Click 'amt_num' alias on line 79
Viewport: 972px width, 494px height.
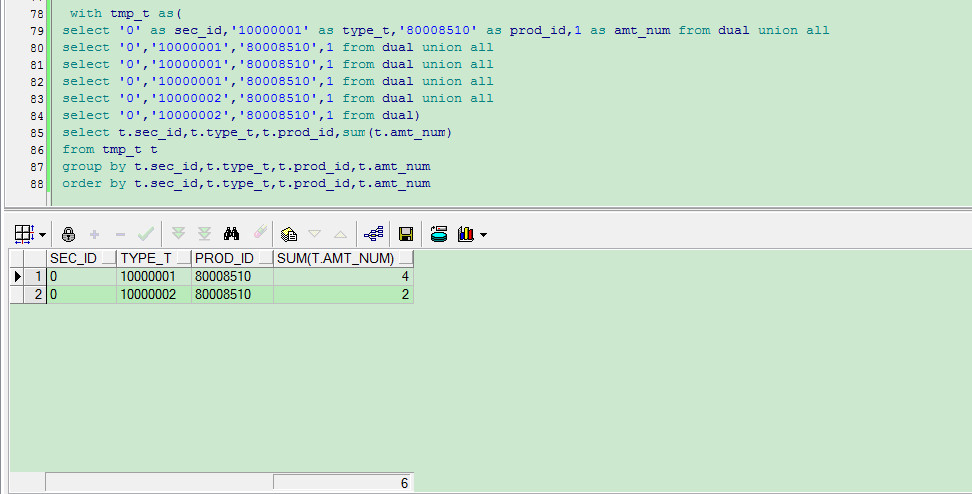point(642,30)
